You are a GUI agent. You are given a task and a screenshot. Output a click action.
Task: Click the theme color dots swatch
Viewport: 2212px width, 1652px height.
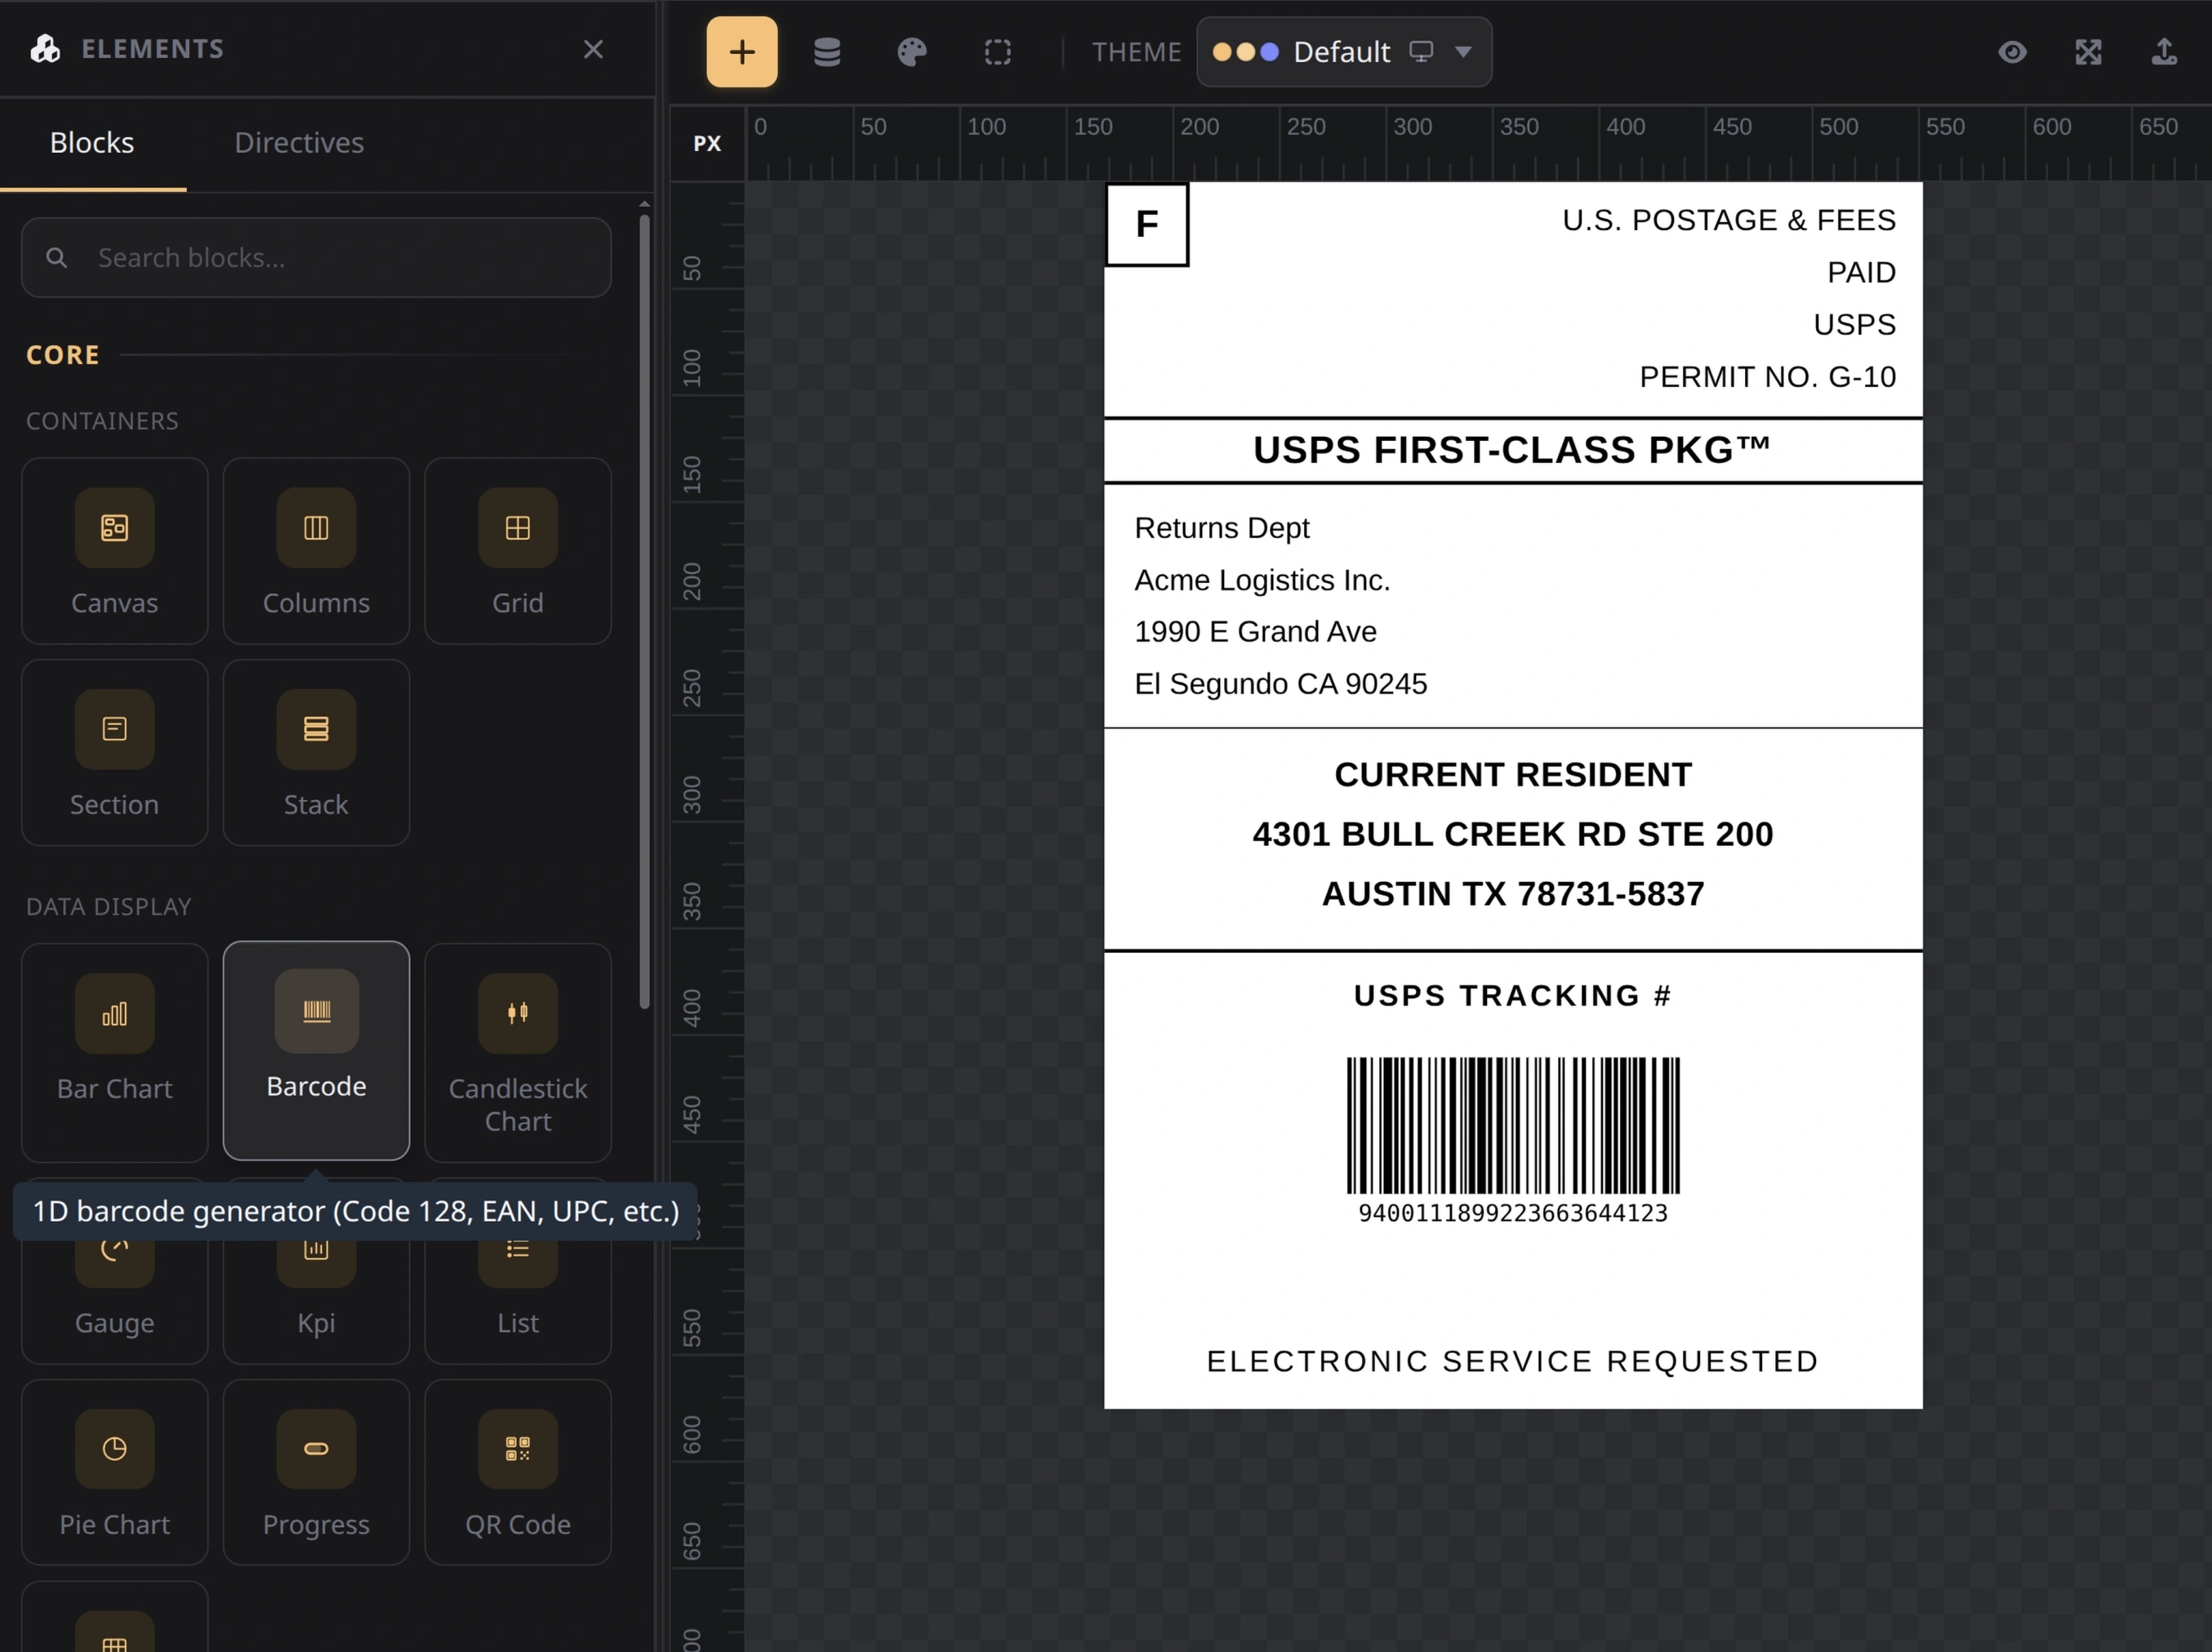(x=1245, y=52)
